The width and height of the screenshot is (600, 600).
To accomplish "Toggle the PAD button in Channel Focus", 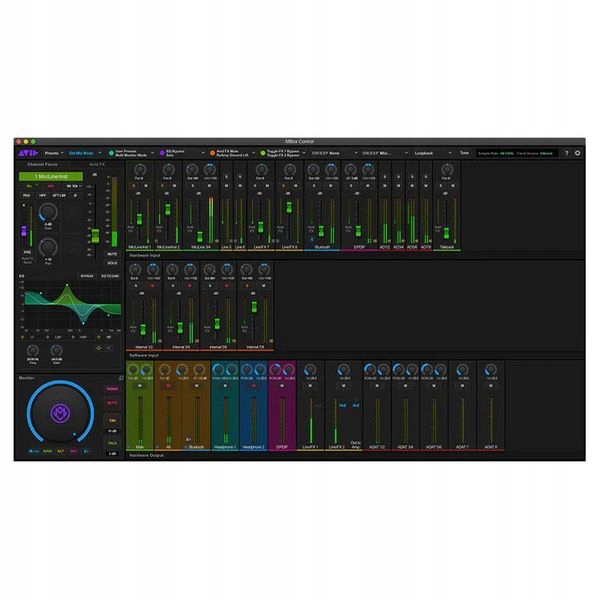I will pyautogui.click(x=26, y=196).
